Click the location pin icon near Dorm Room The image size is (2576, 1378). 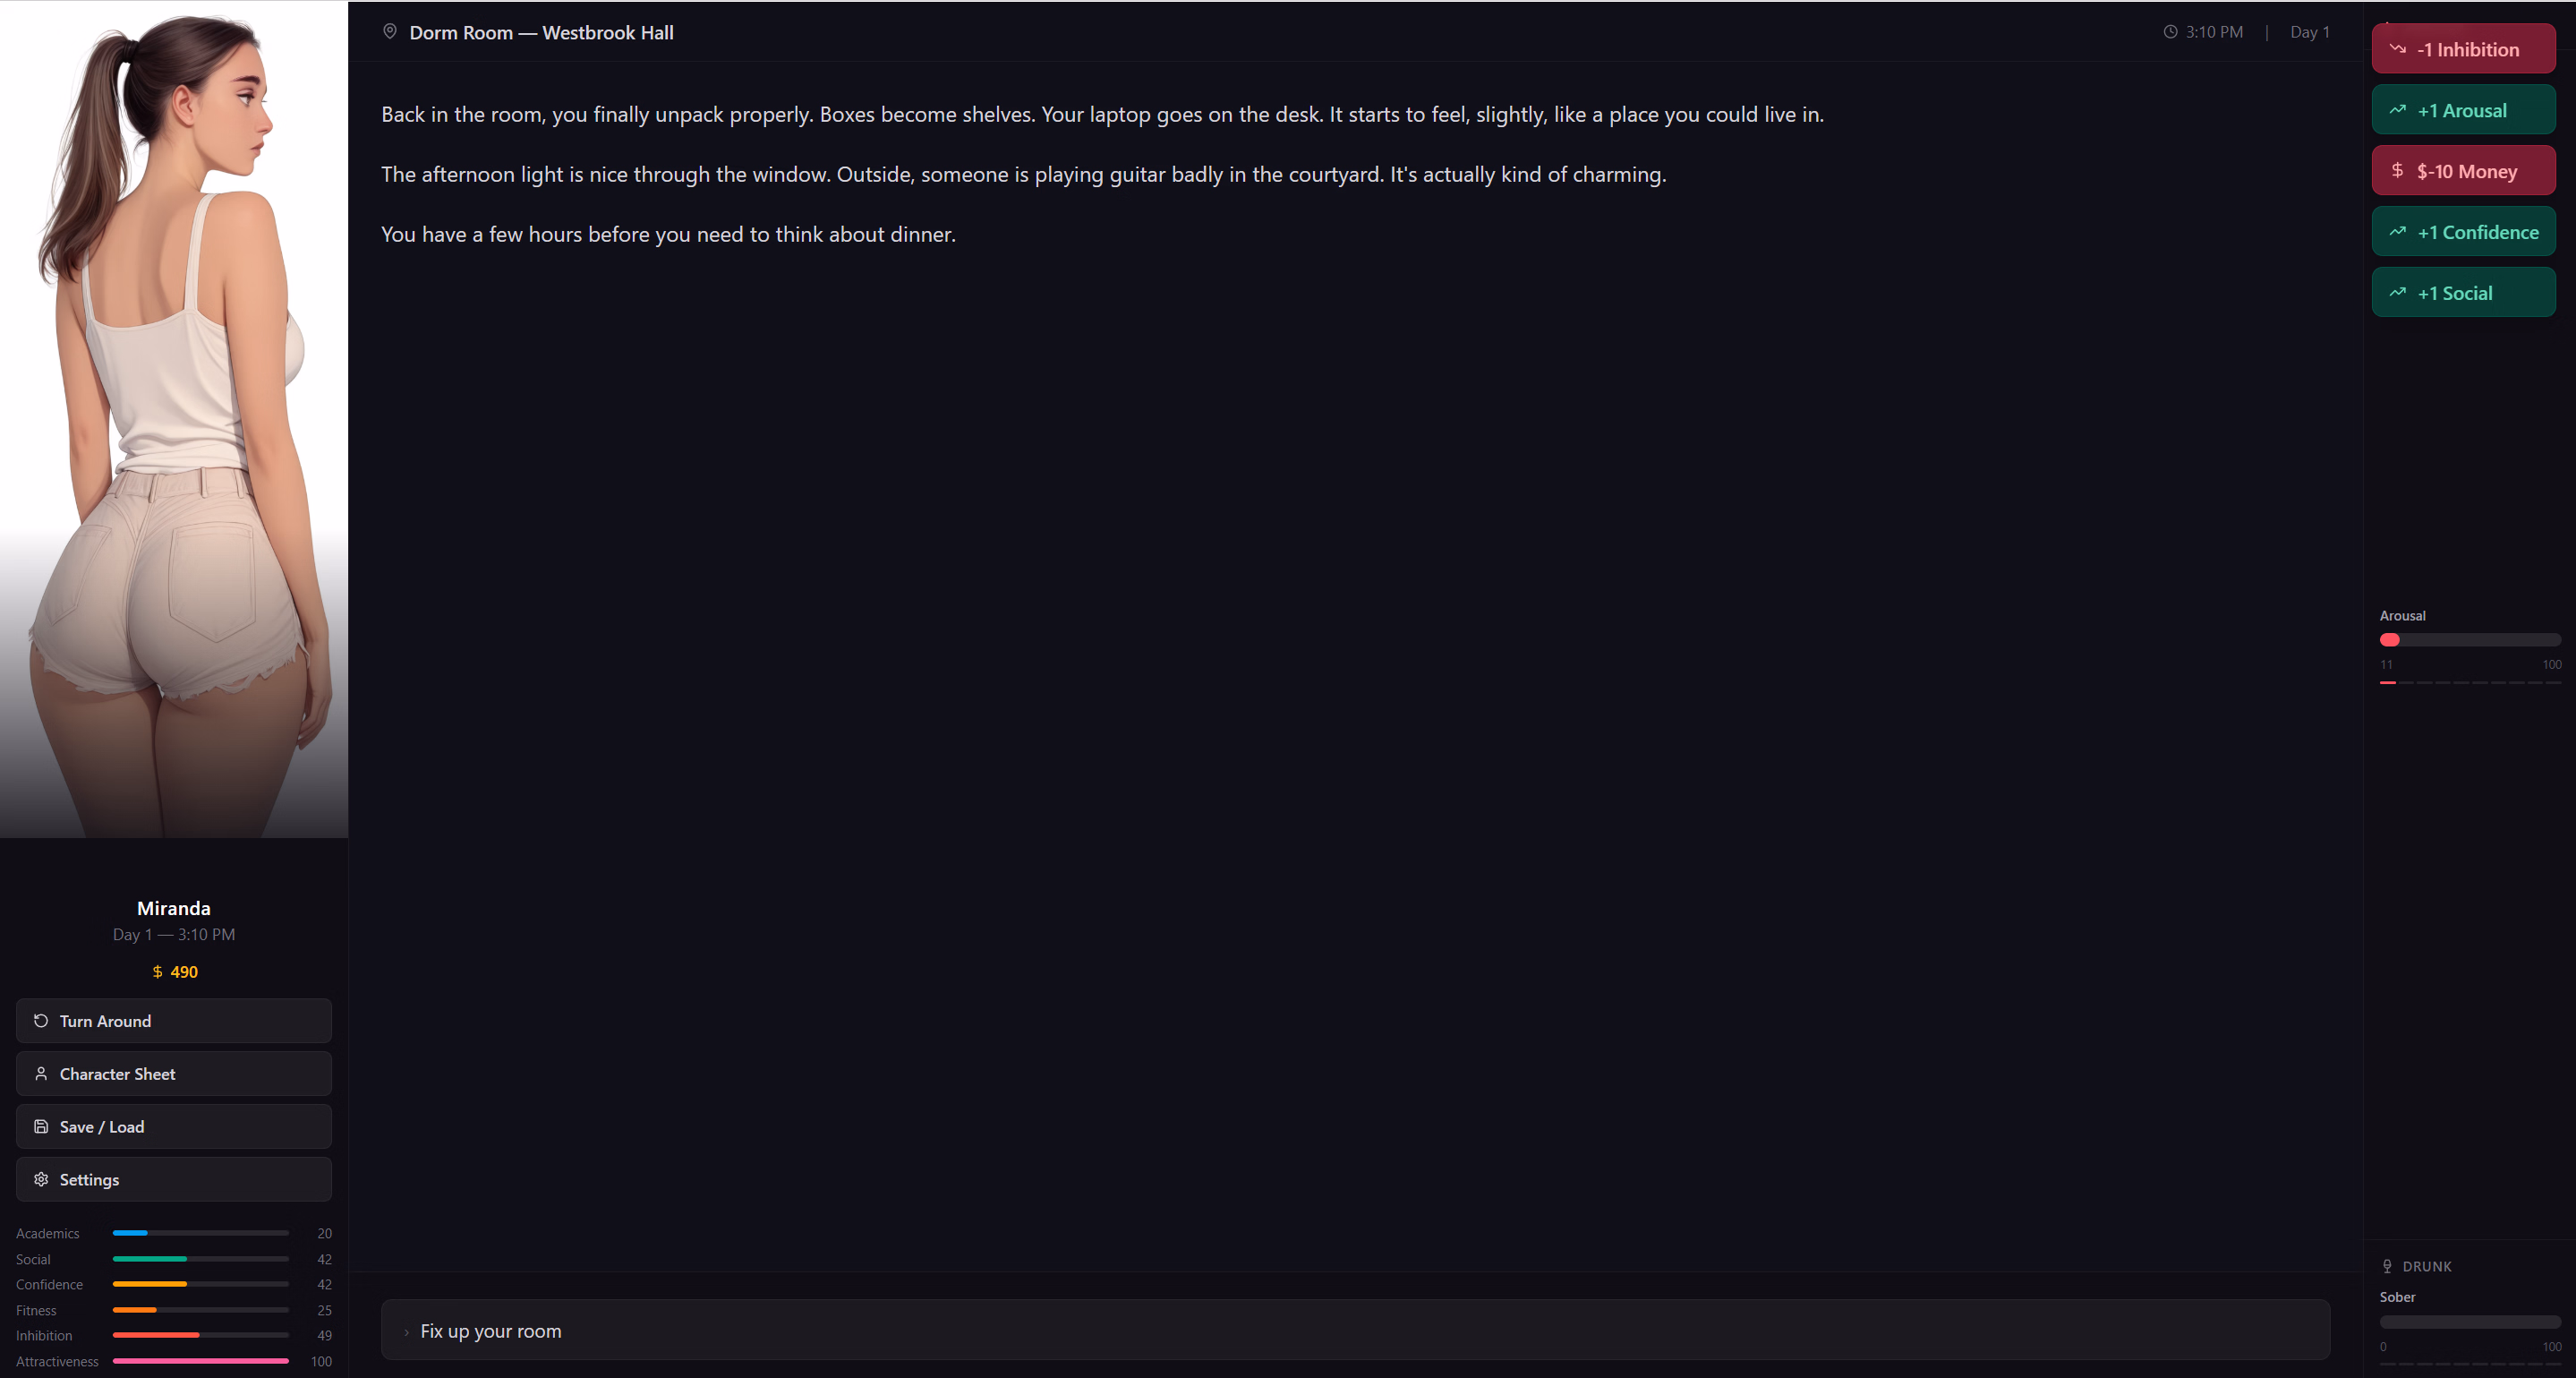click(x=390, y=32)
